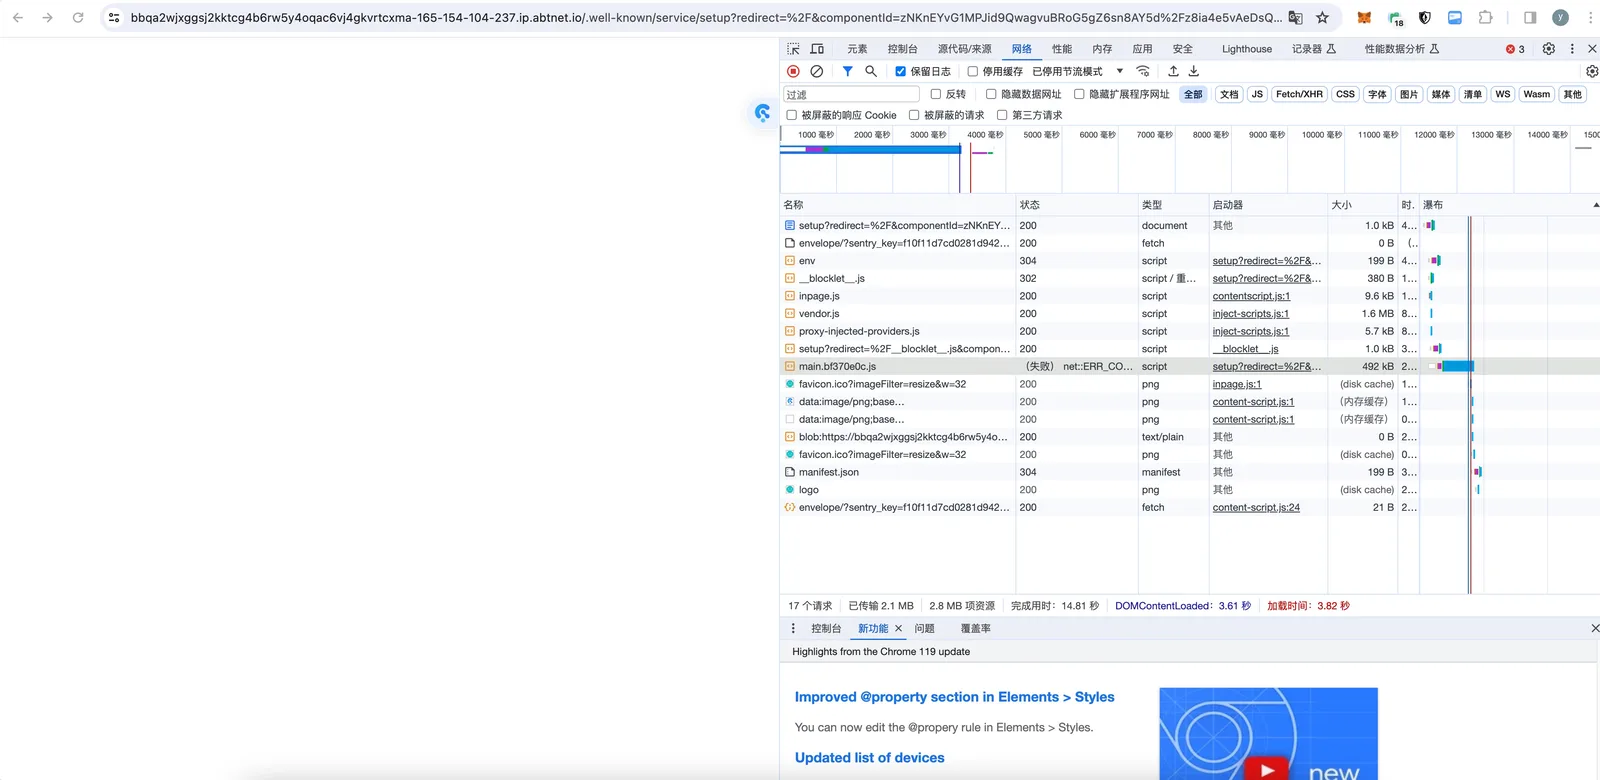Toggle preserve log checkbox
Screen dimensions: 1600x780
click(900, 71)
